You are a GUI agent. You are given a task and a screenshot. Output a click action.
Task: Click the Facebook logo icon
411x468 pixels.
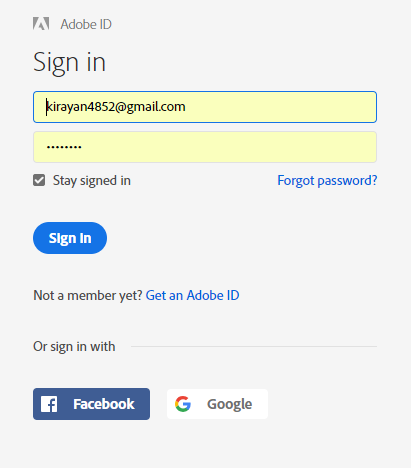[49, 404]
